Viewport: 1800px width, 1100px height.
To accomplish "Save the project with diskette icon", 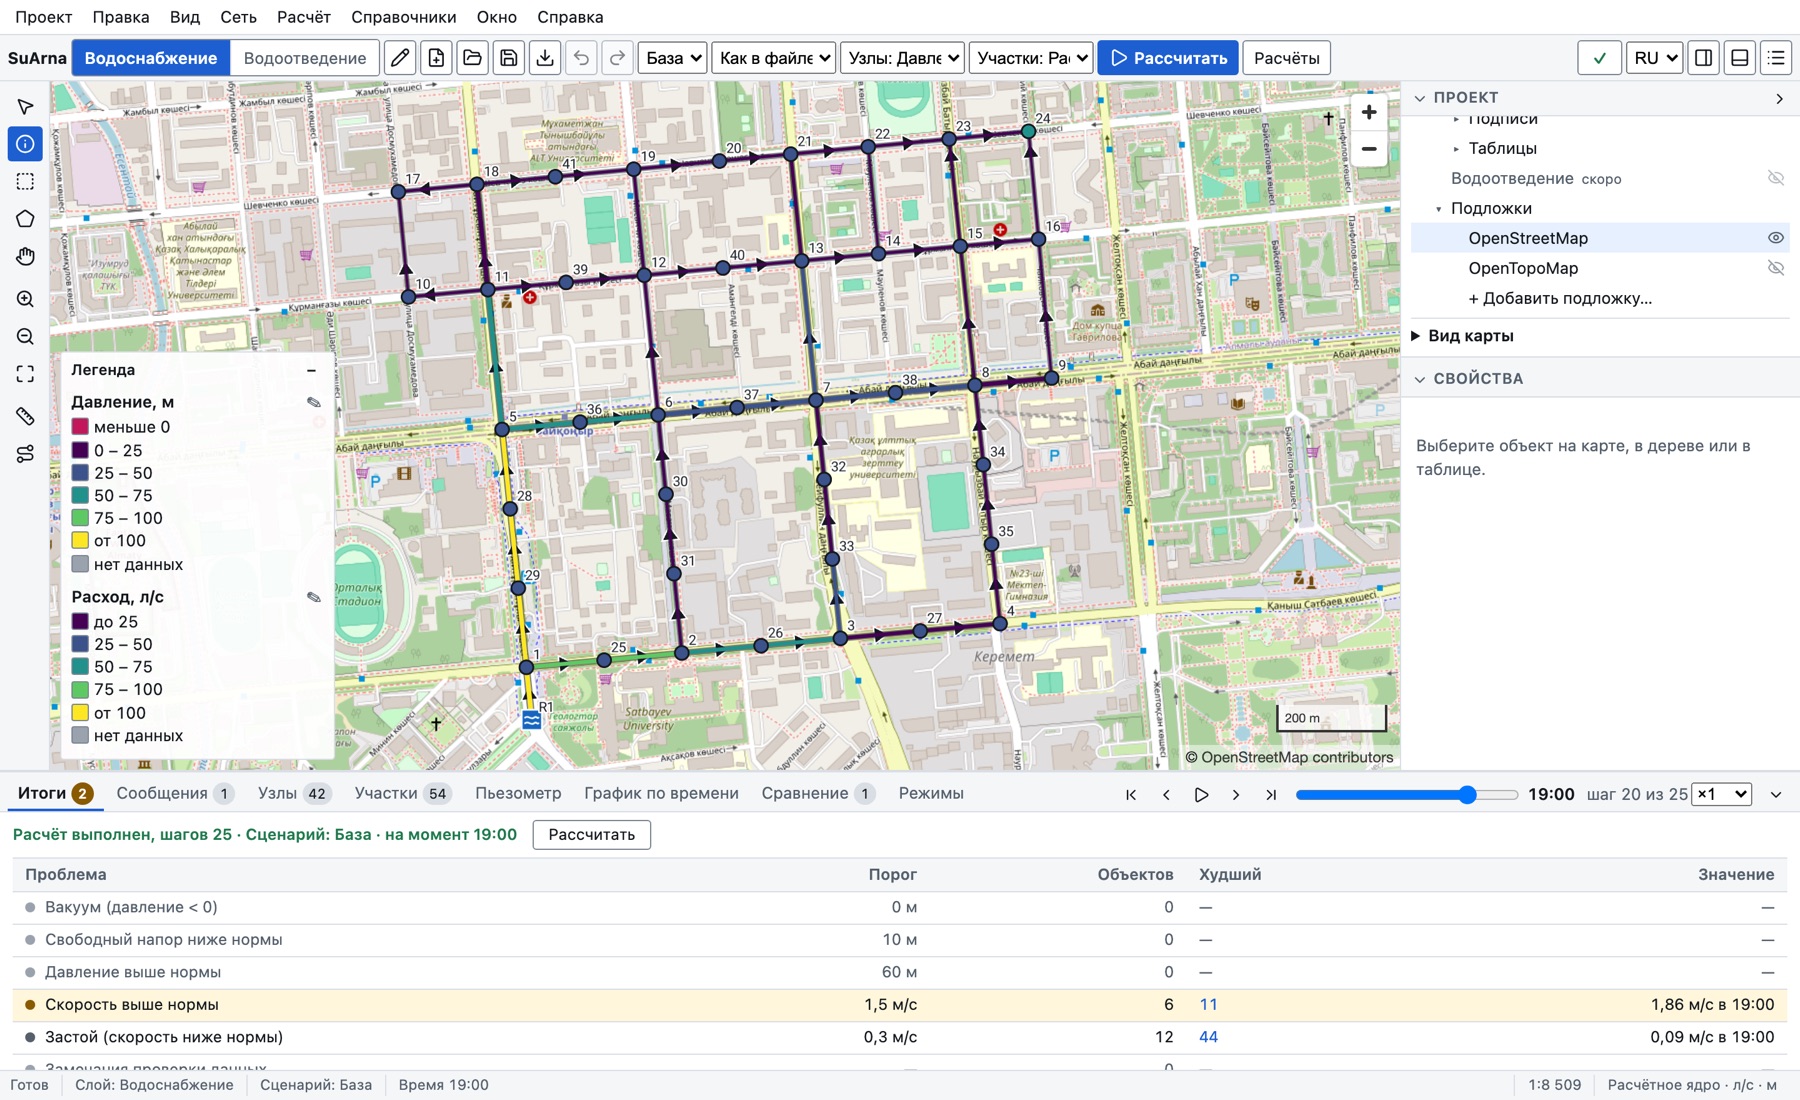I will [509, 58].
